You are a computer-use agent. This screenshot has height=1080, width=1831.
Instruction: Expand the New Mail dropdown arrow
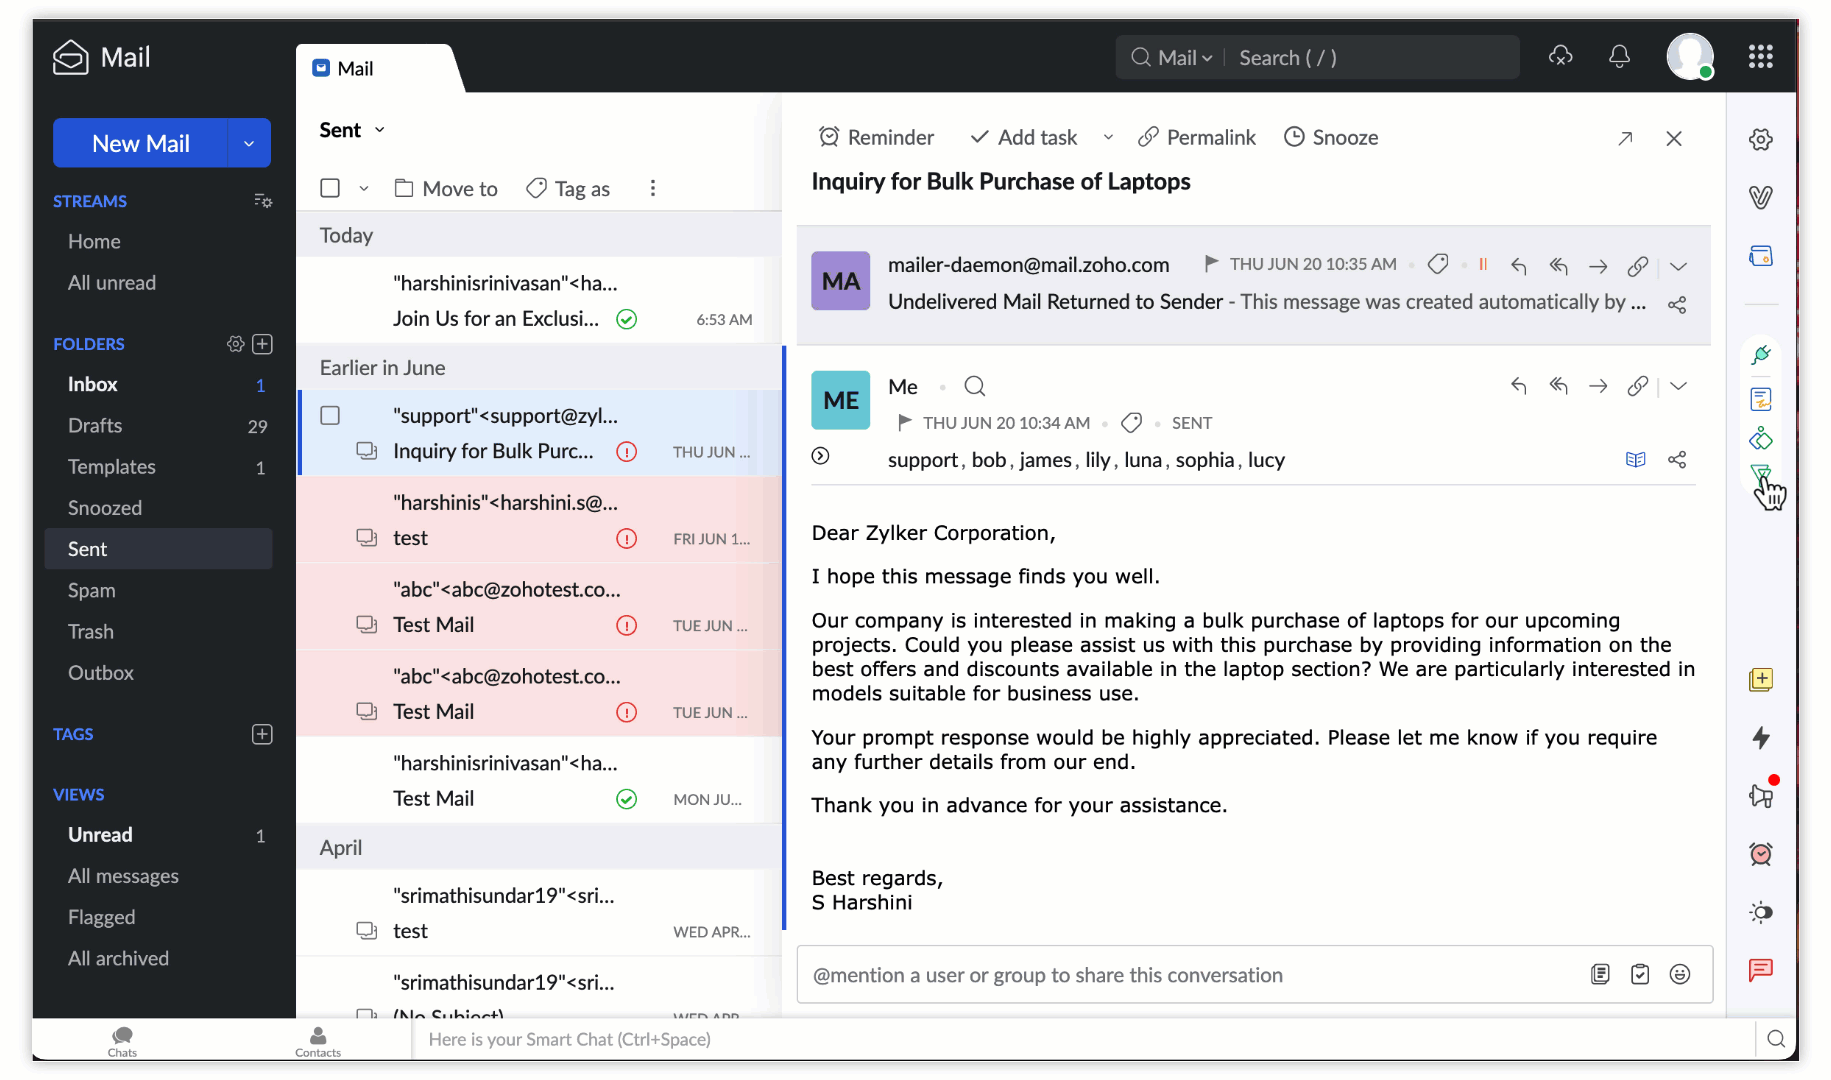[x=249, y=143]
